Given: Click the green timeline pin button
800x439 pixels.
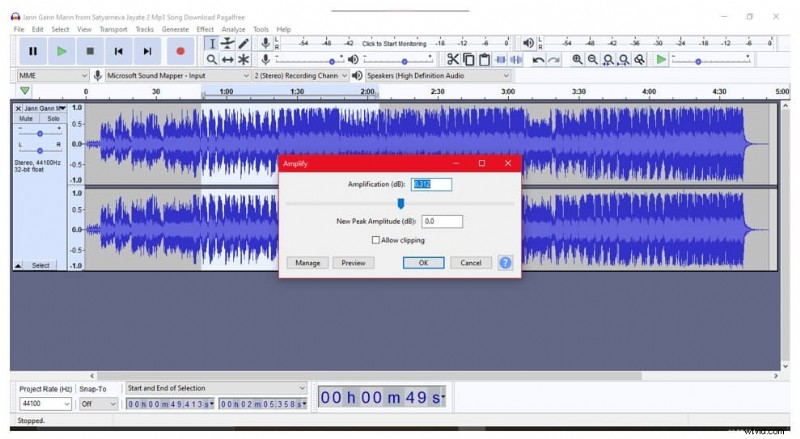Looking at the screenshot, I should pyautogui.click(x=24, y=91).
